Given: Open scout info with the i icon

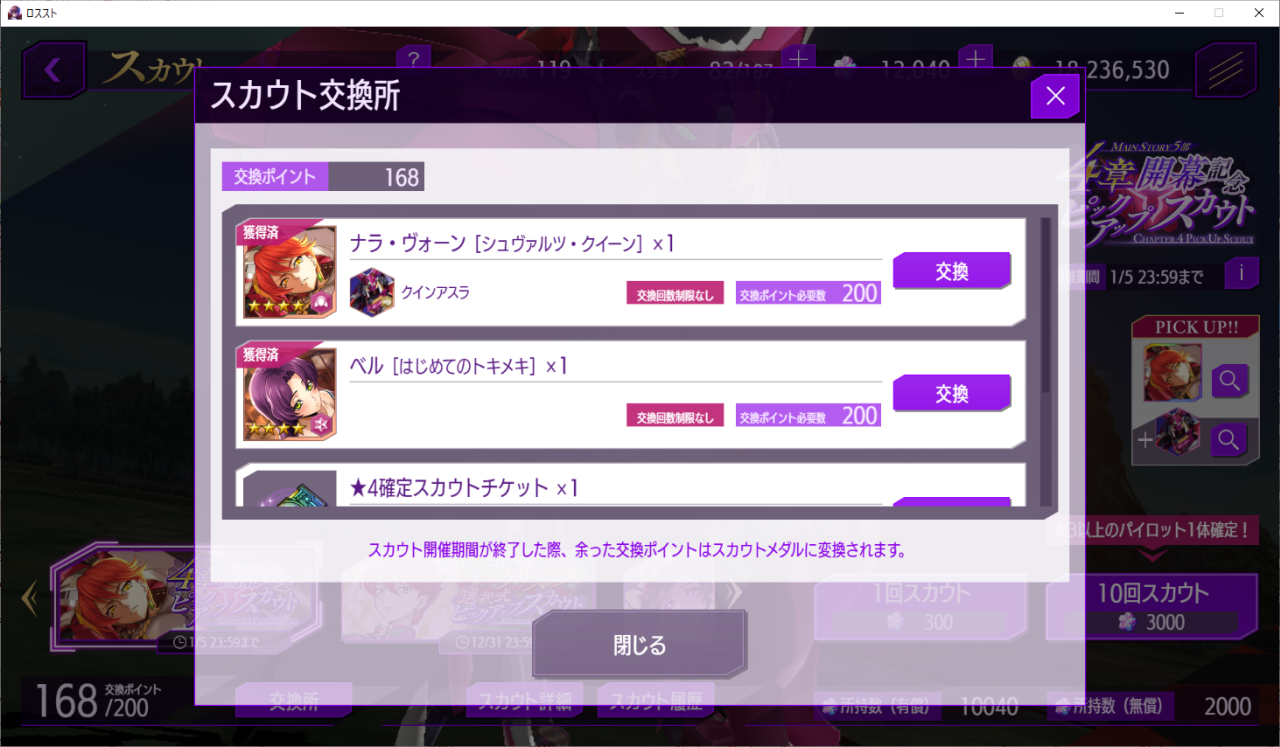Looking at the screenshot, I should (x=1241, y=271).
